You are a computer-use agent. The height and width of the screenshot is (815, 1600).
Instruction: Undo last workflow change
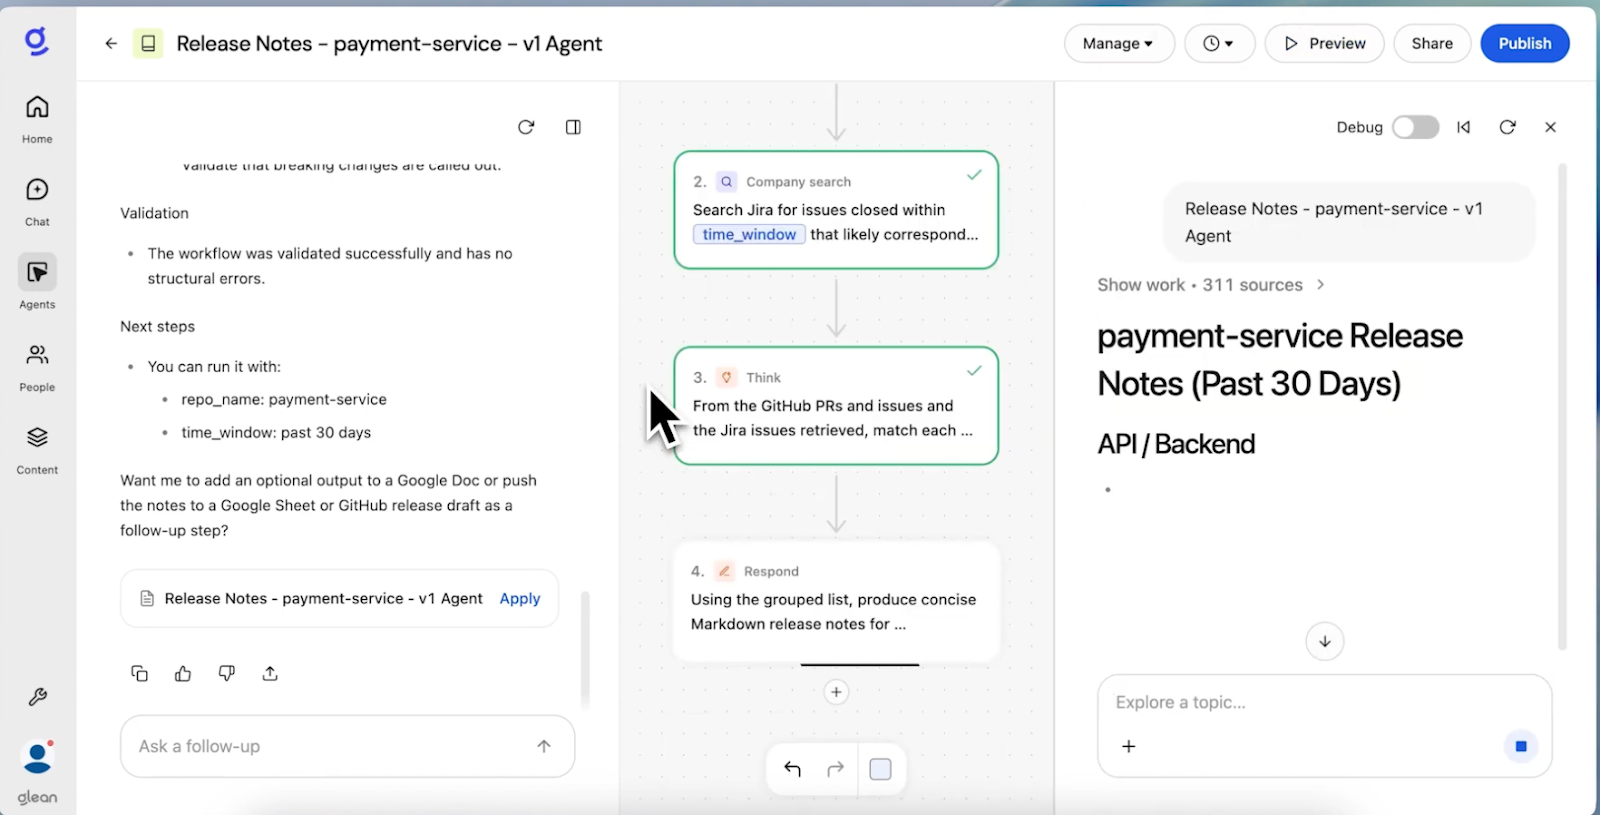point(792,769)
